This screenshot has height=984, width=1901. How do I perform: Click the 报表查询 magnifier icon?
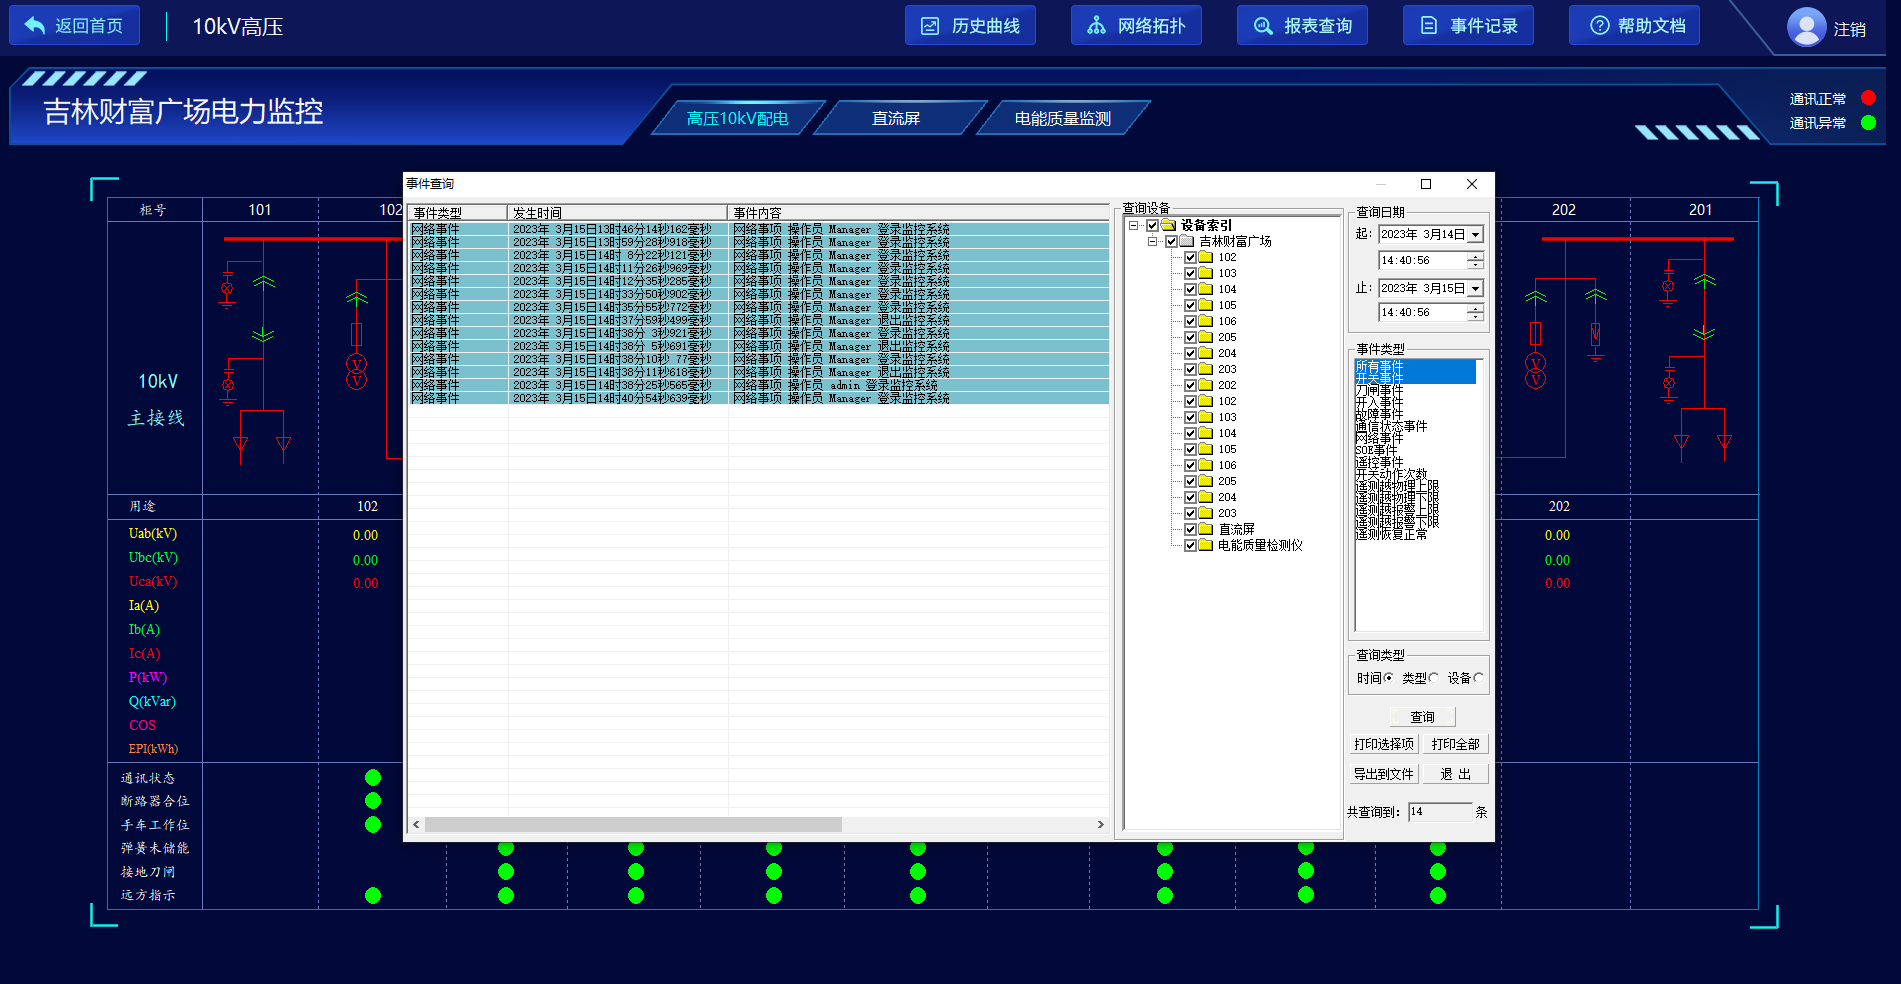pos(1263,26)
